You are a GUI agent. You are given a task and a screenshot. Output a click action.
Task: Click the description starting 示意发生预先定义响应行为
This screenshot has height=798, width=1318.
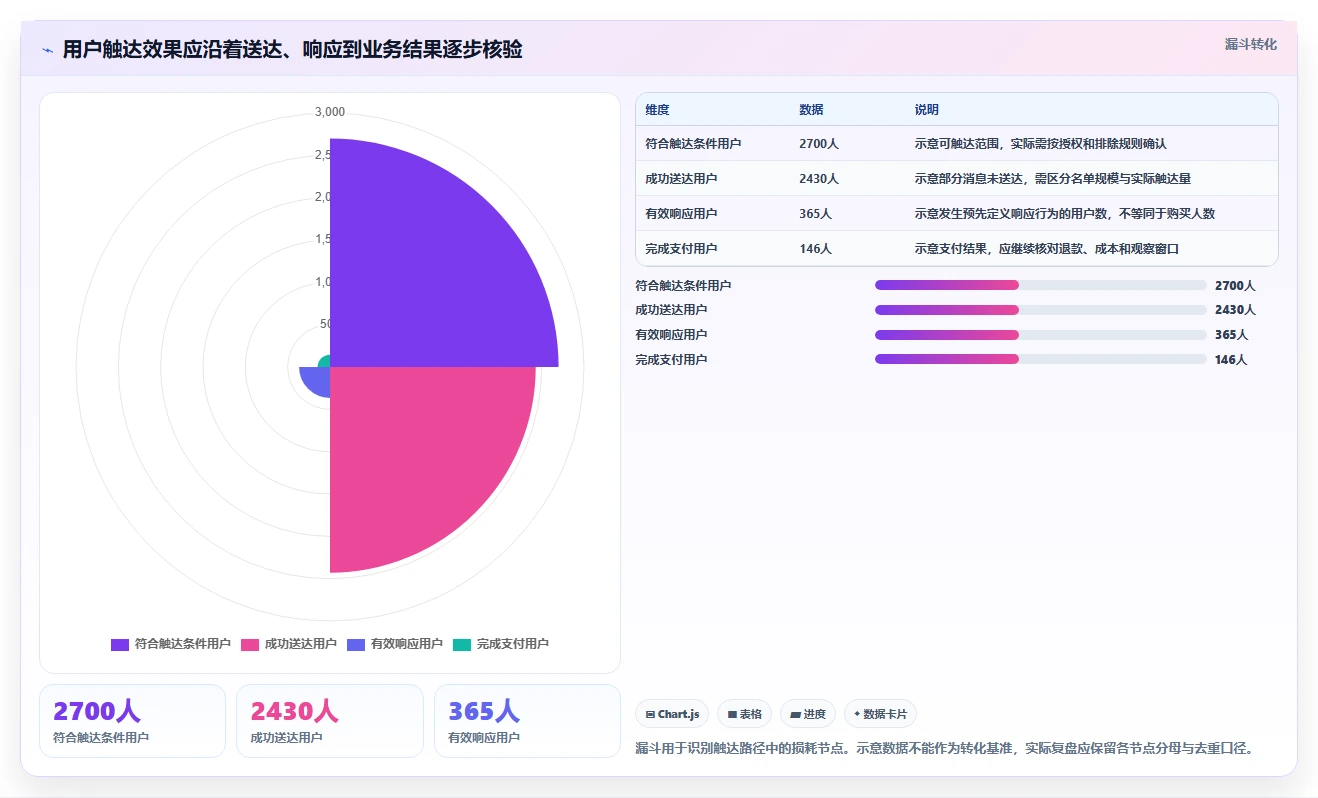[1064, 214]
